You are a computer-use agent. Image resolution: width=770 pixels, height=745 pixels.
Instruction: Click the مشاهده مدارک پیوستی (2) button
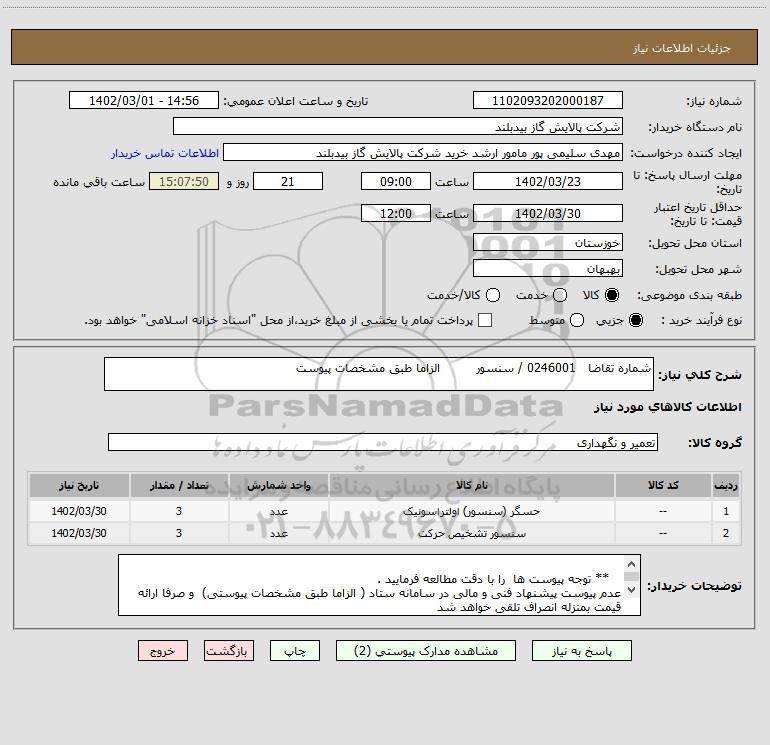(426, 651)
